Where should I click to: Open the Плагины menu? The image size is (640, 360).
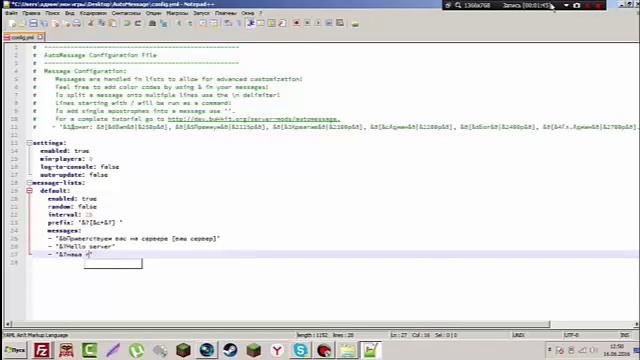click(x=226, y=13)
